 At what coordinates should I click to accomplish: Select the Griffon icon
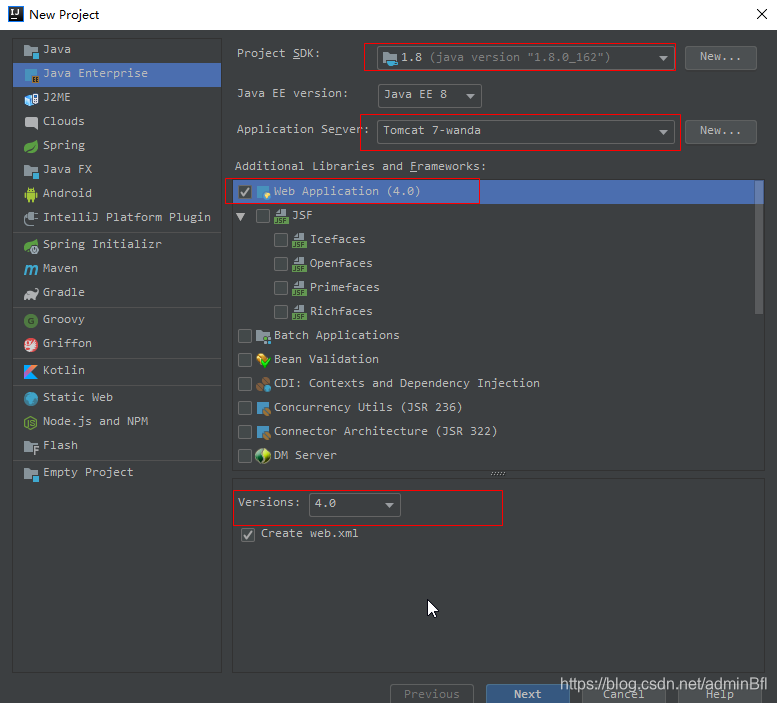tap(31, 344)
